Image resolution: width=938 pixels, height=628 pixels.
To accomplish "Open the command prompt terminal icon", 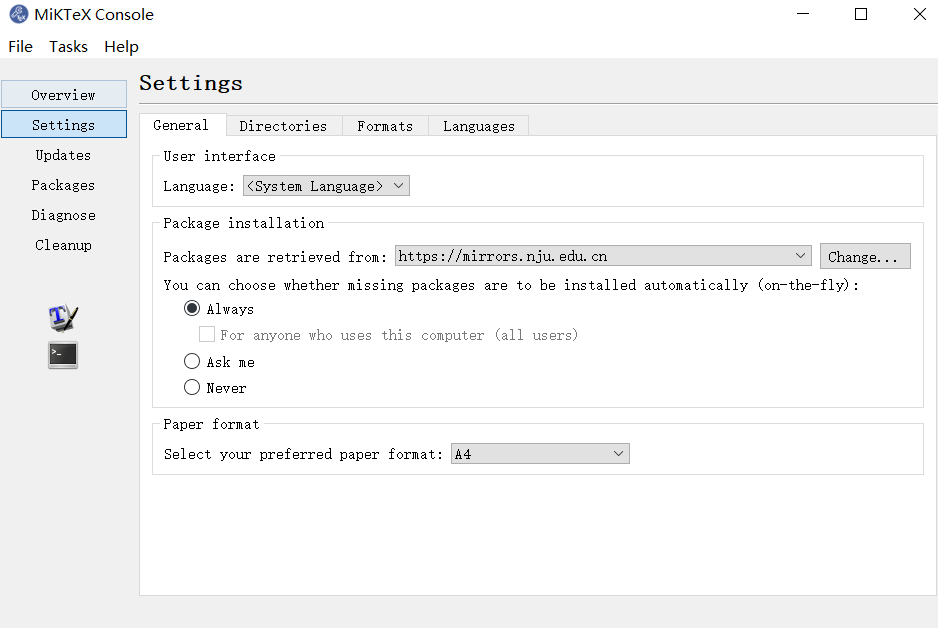I will [x=63, y=355].
